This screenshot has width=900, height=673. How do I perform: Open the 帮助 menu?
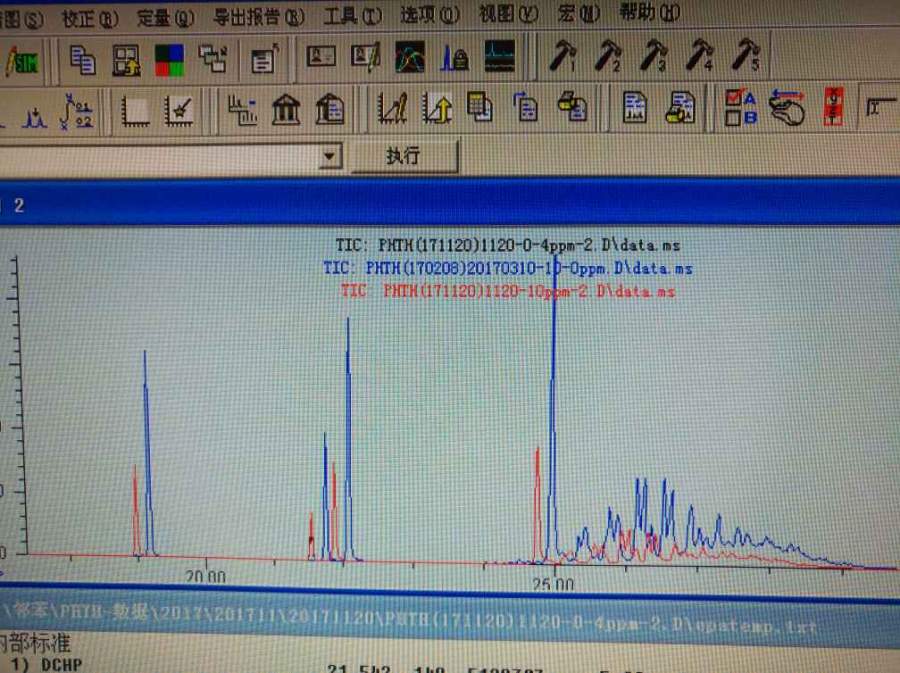pyautogui.click(x=649, y=11)
